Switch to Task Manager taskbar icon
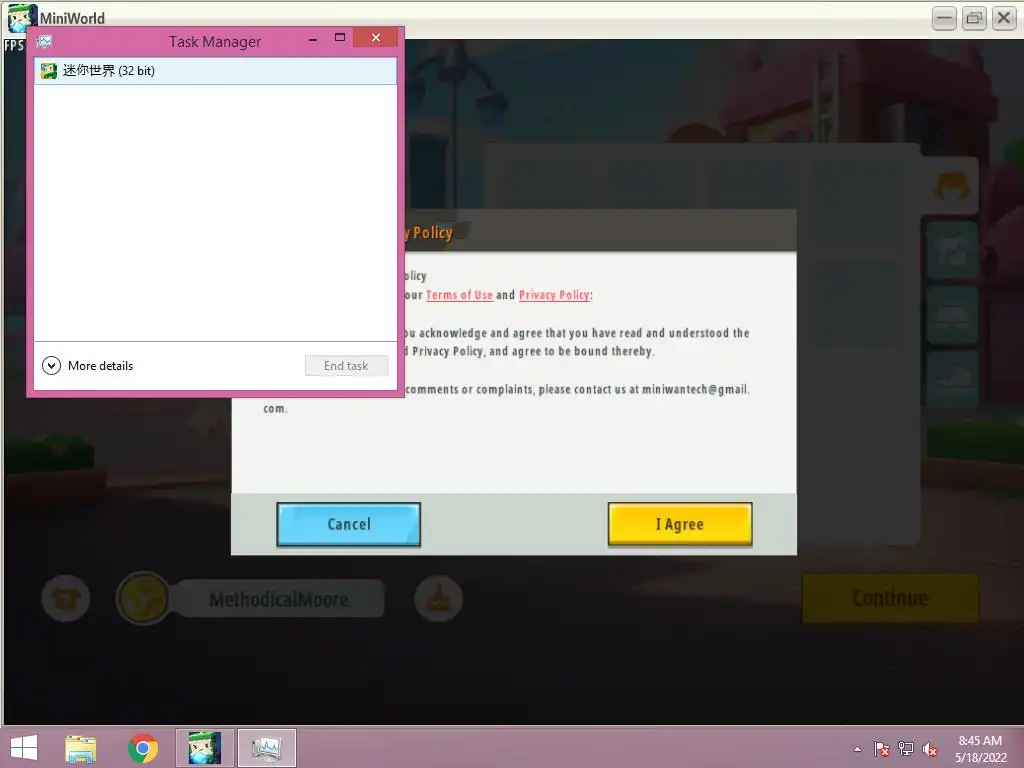 click(266, 748)
